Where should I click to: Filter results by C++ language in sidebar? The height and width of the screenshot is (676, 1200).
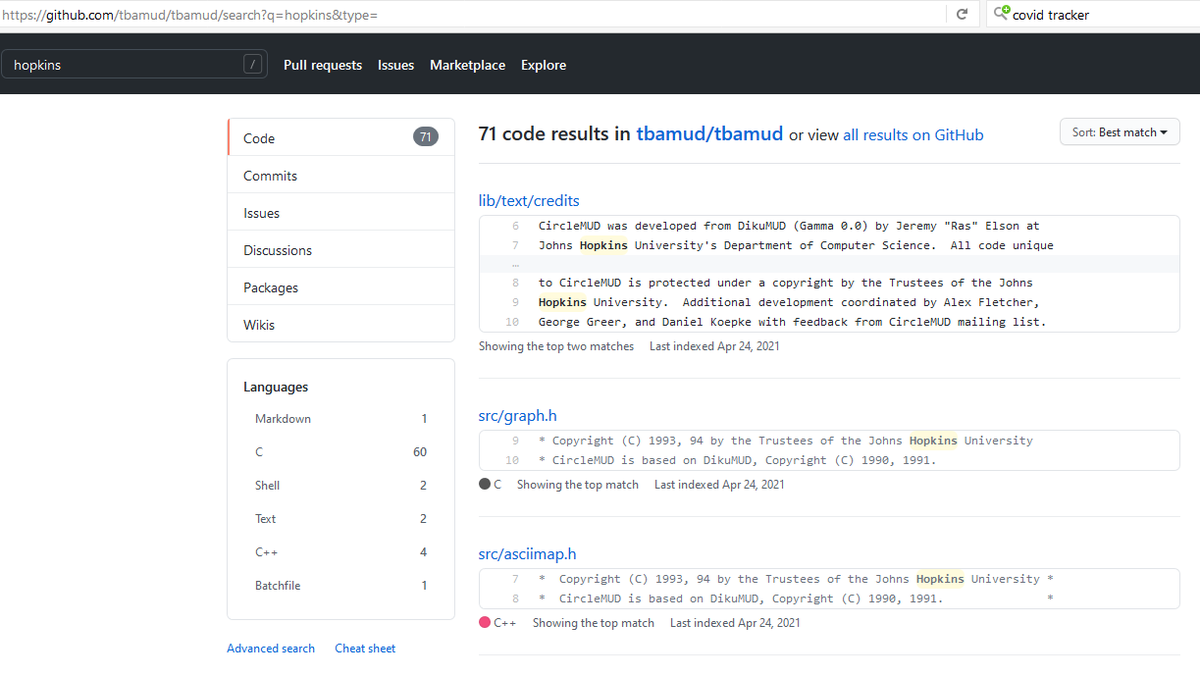(341, 552)
